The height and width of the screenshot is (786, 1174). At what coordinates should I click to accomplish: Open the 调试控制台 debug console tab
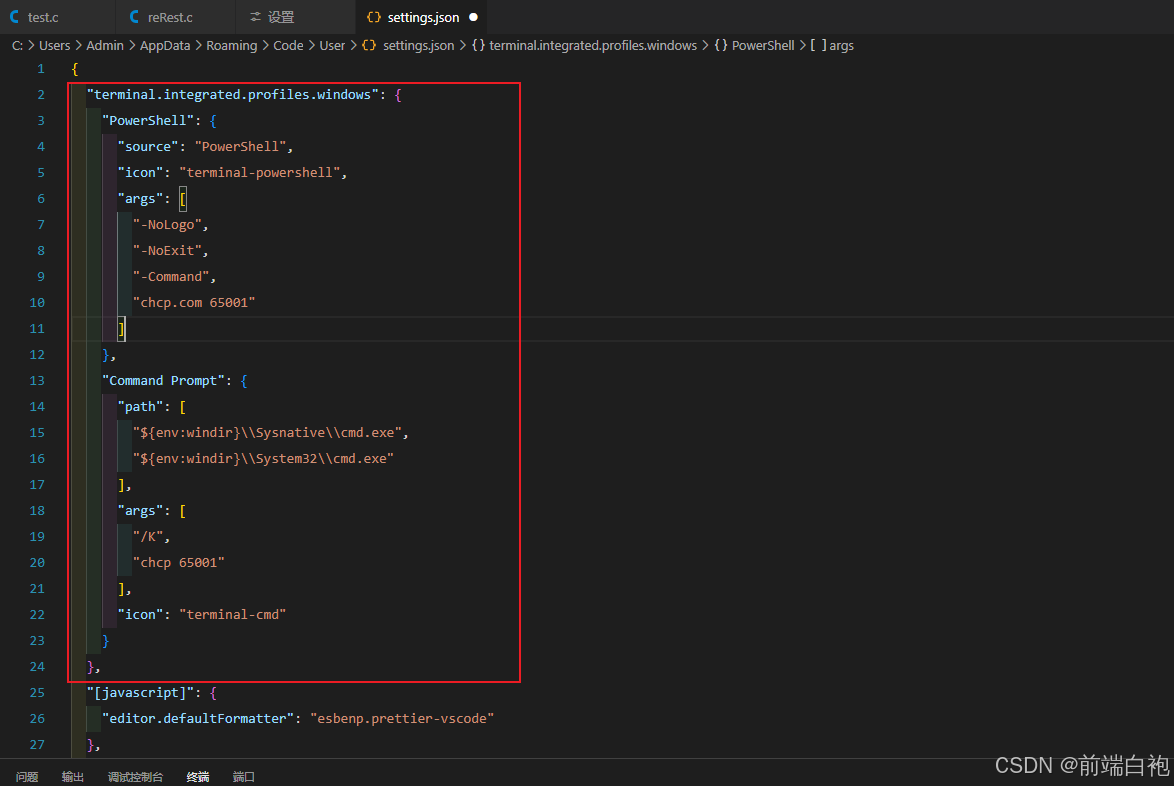click(135, 777)
